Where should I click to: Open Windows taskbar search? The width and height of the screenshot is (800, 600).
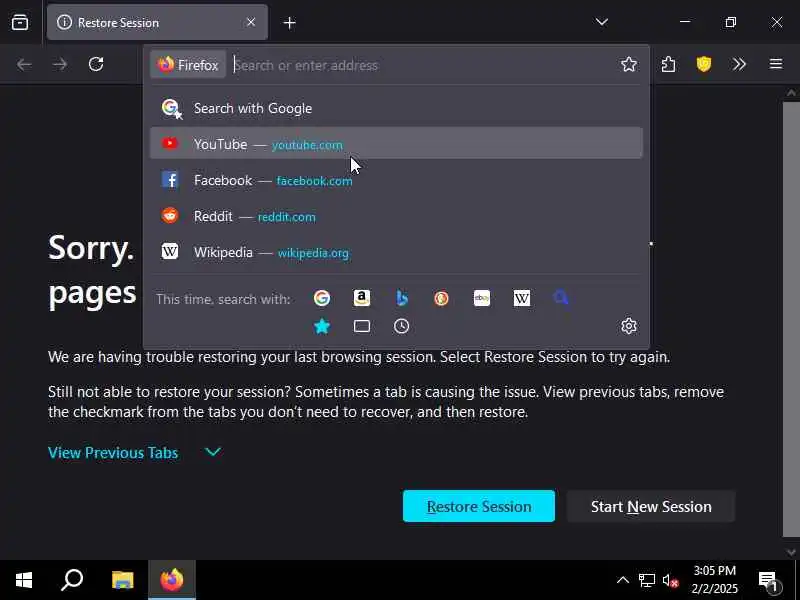[72, 580]
